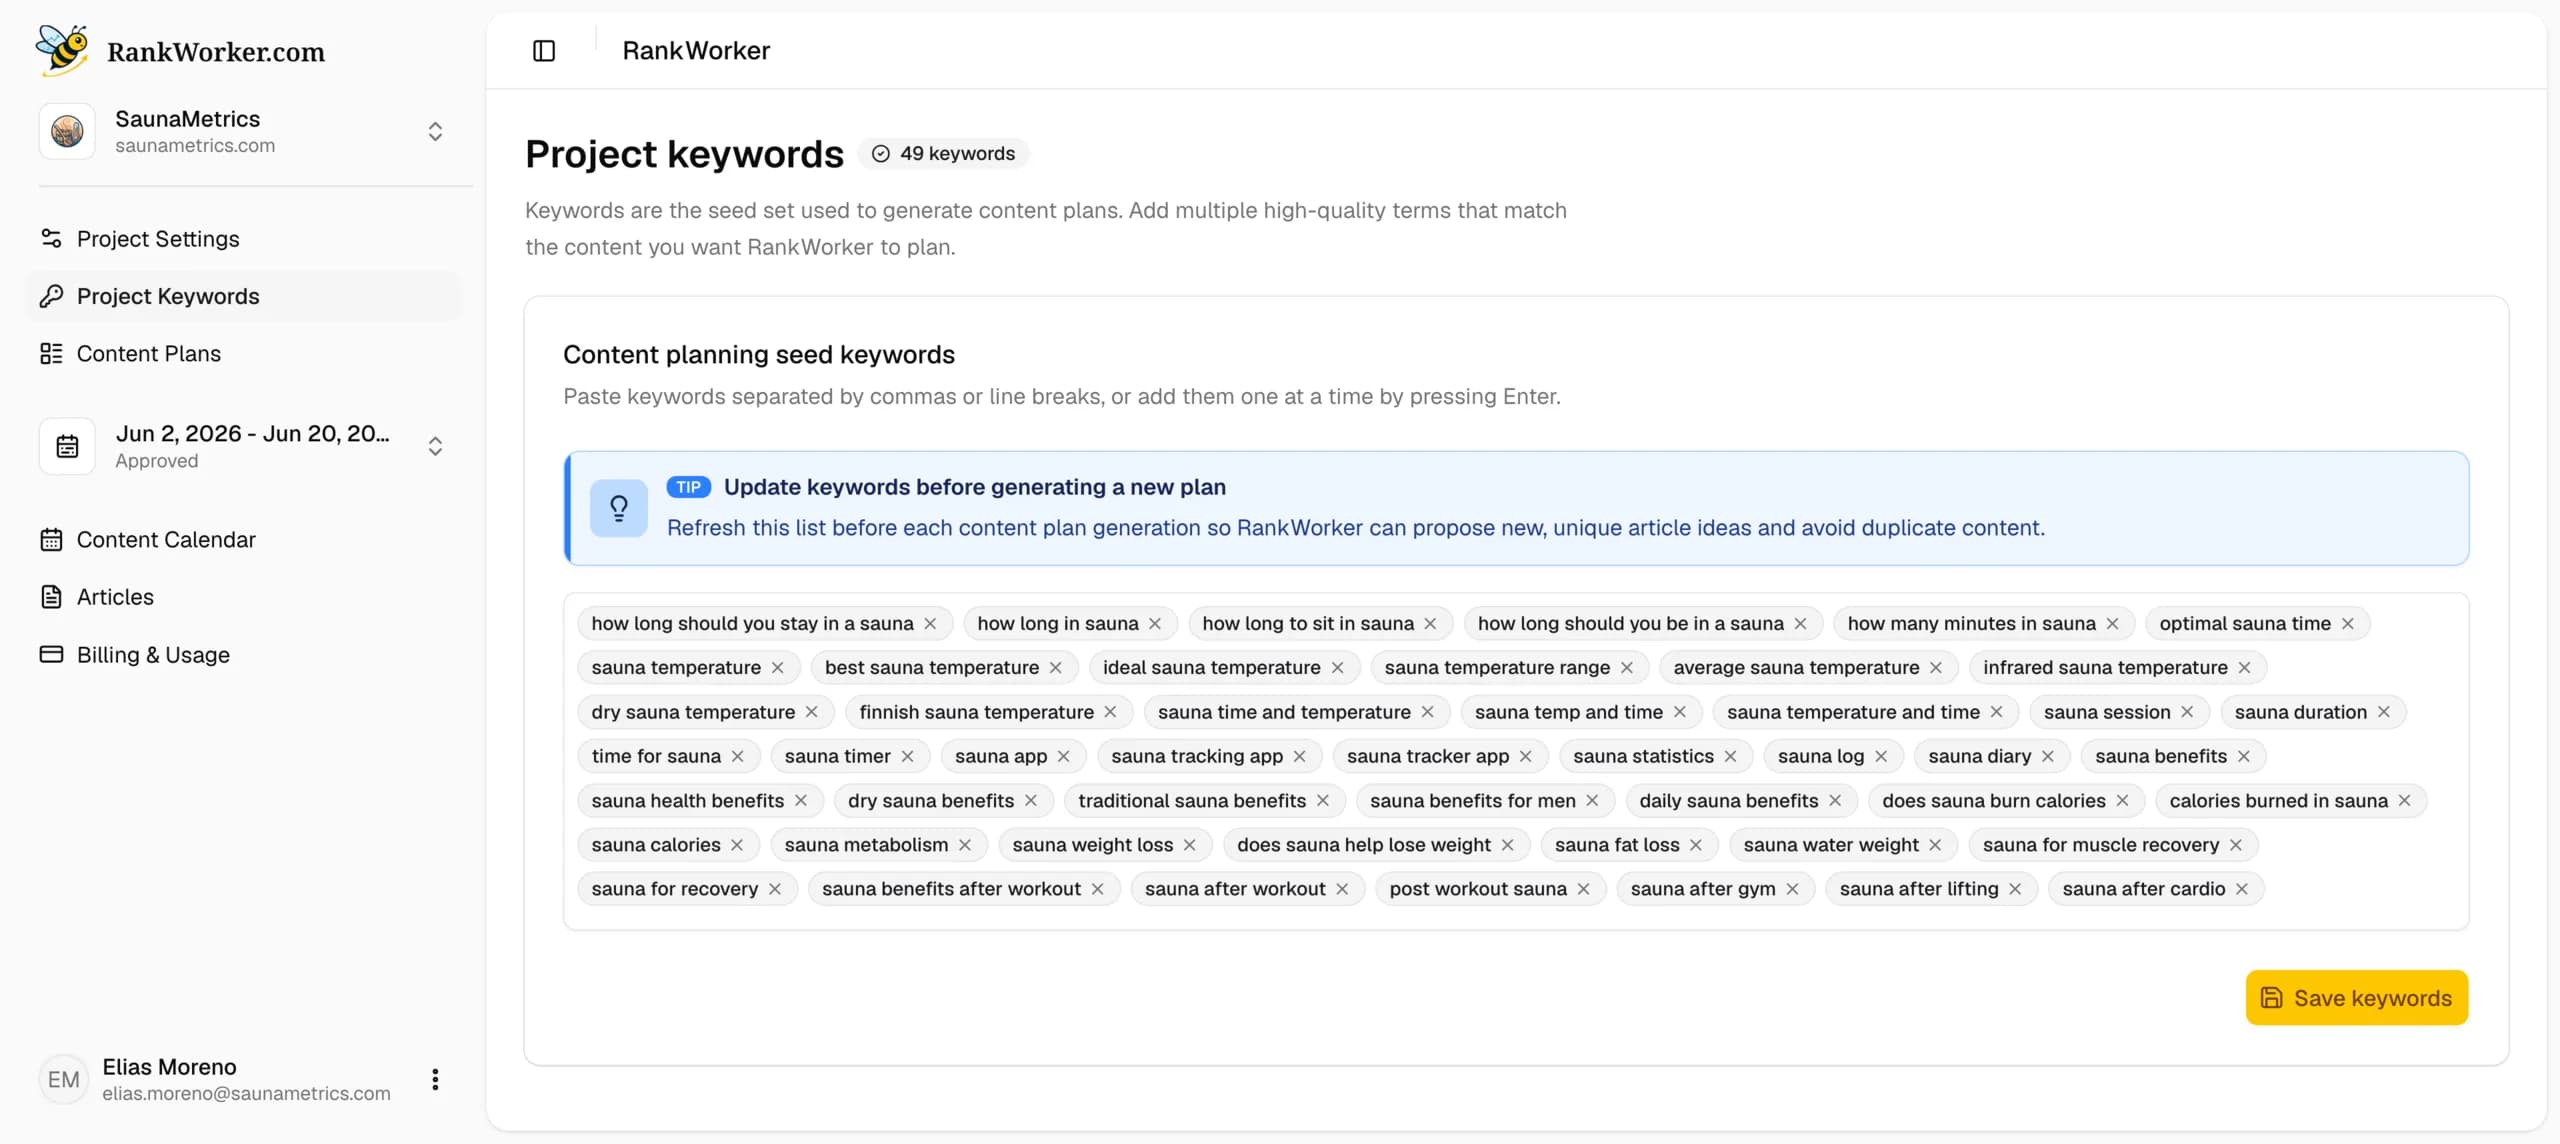
Task: Click the SaunaMetrics project avatar
Action: (67, 131)
